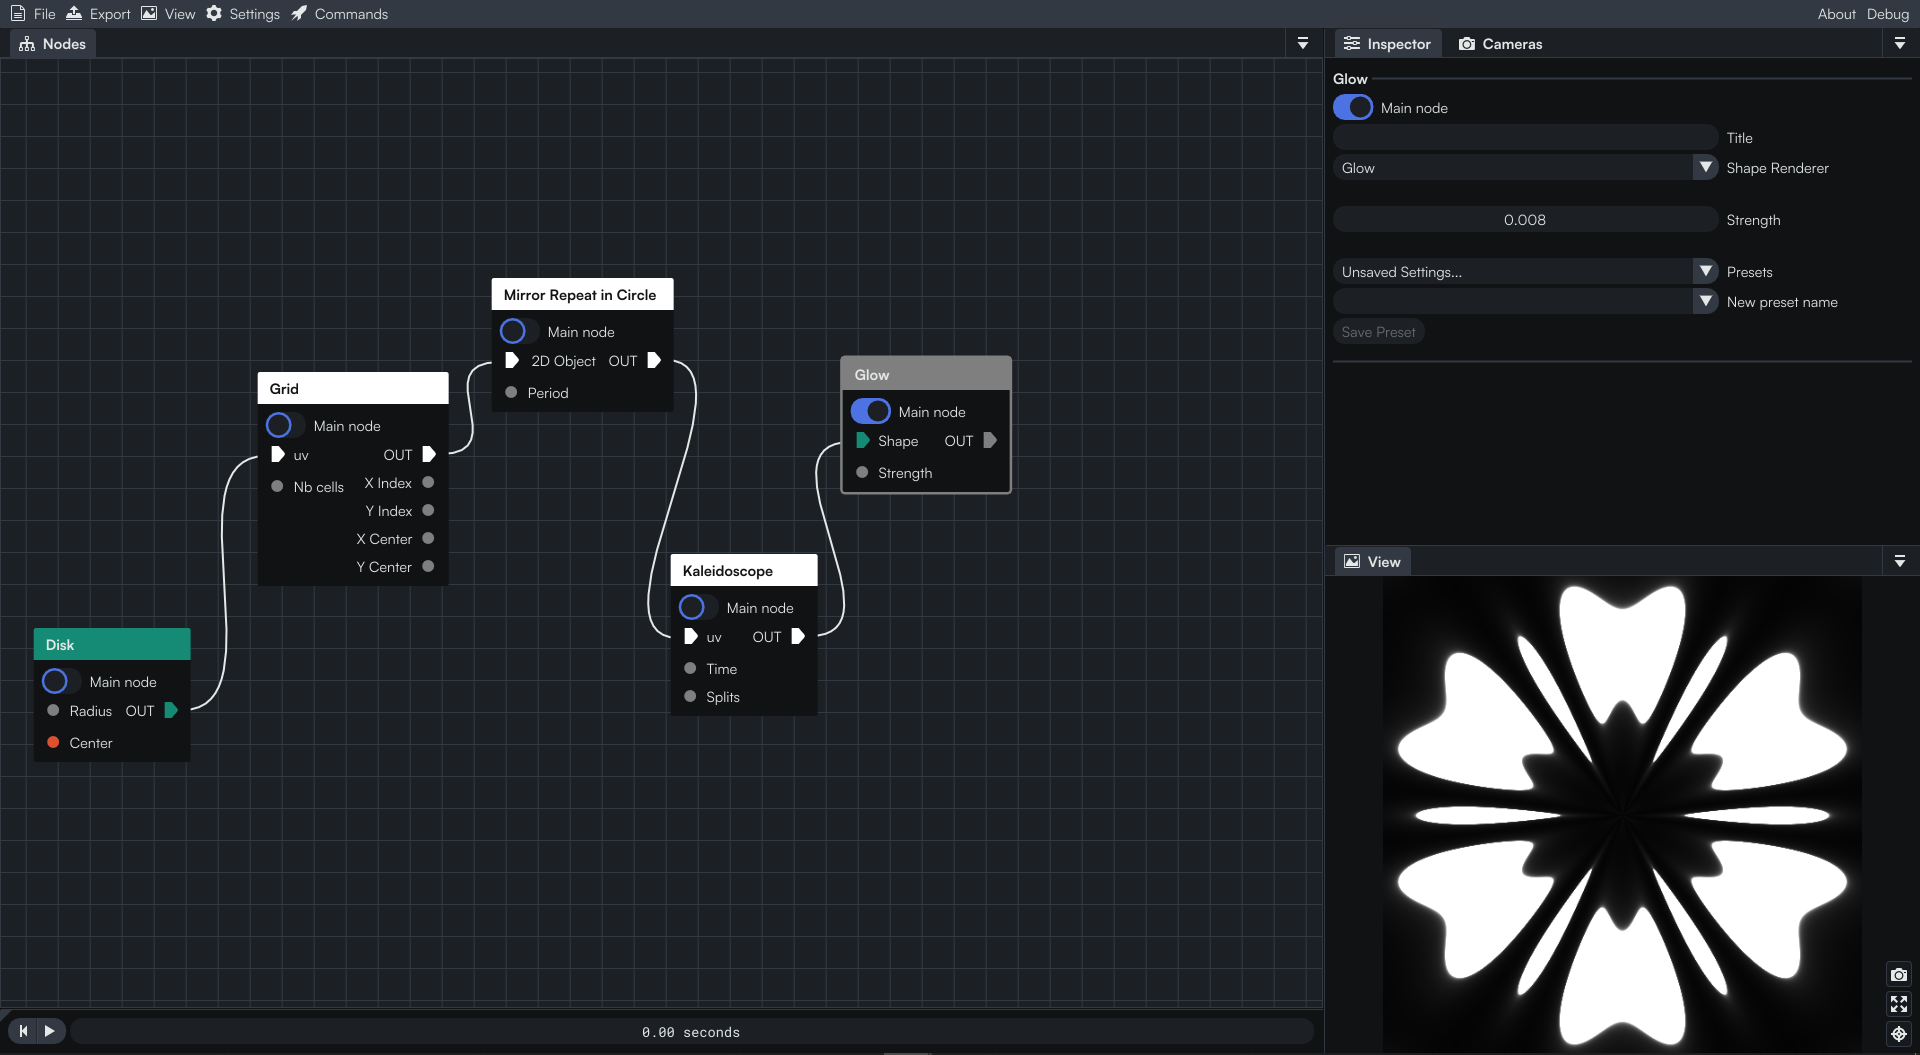The height and width of the screenshot is (1055, 1920).
Task: Switch to the Cameras tab
Action: pos(1501,44)
